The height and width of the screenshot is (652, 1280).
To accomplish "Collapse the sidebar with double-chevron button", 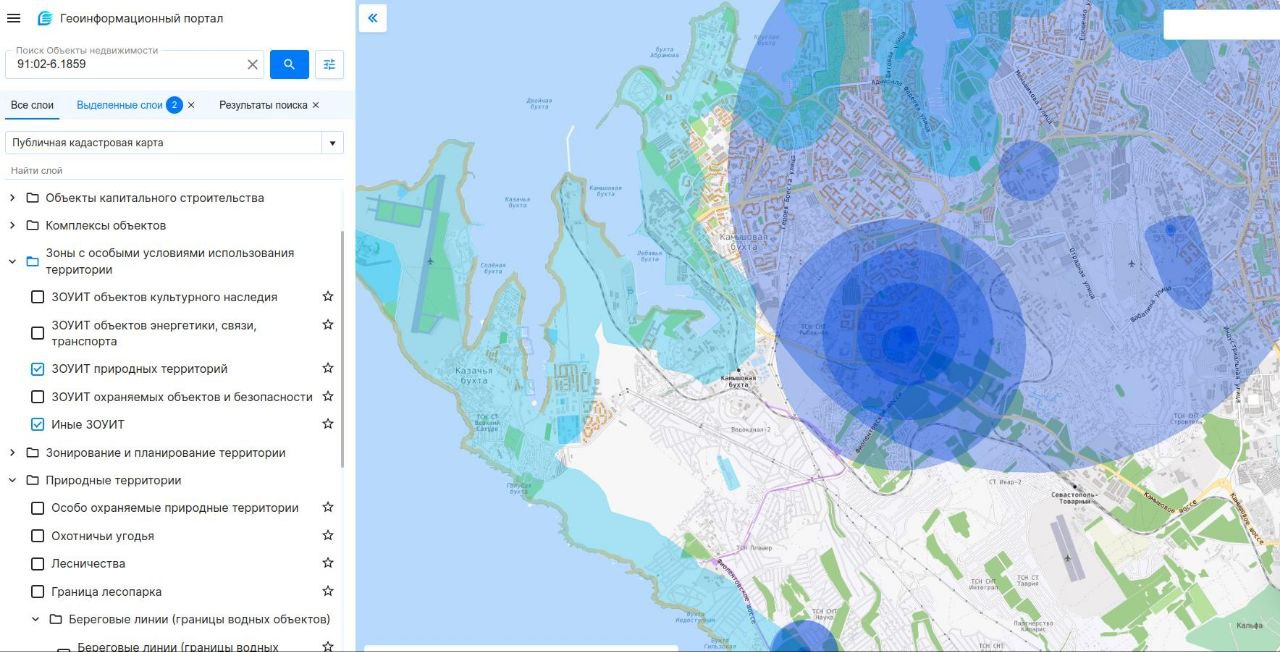I will (372, 18).
